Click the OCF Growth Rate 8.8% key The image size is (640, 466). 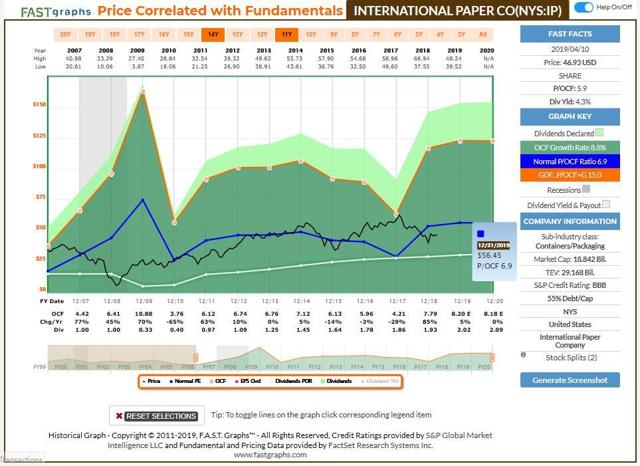pos(570,148)
